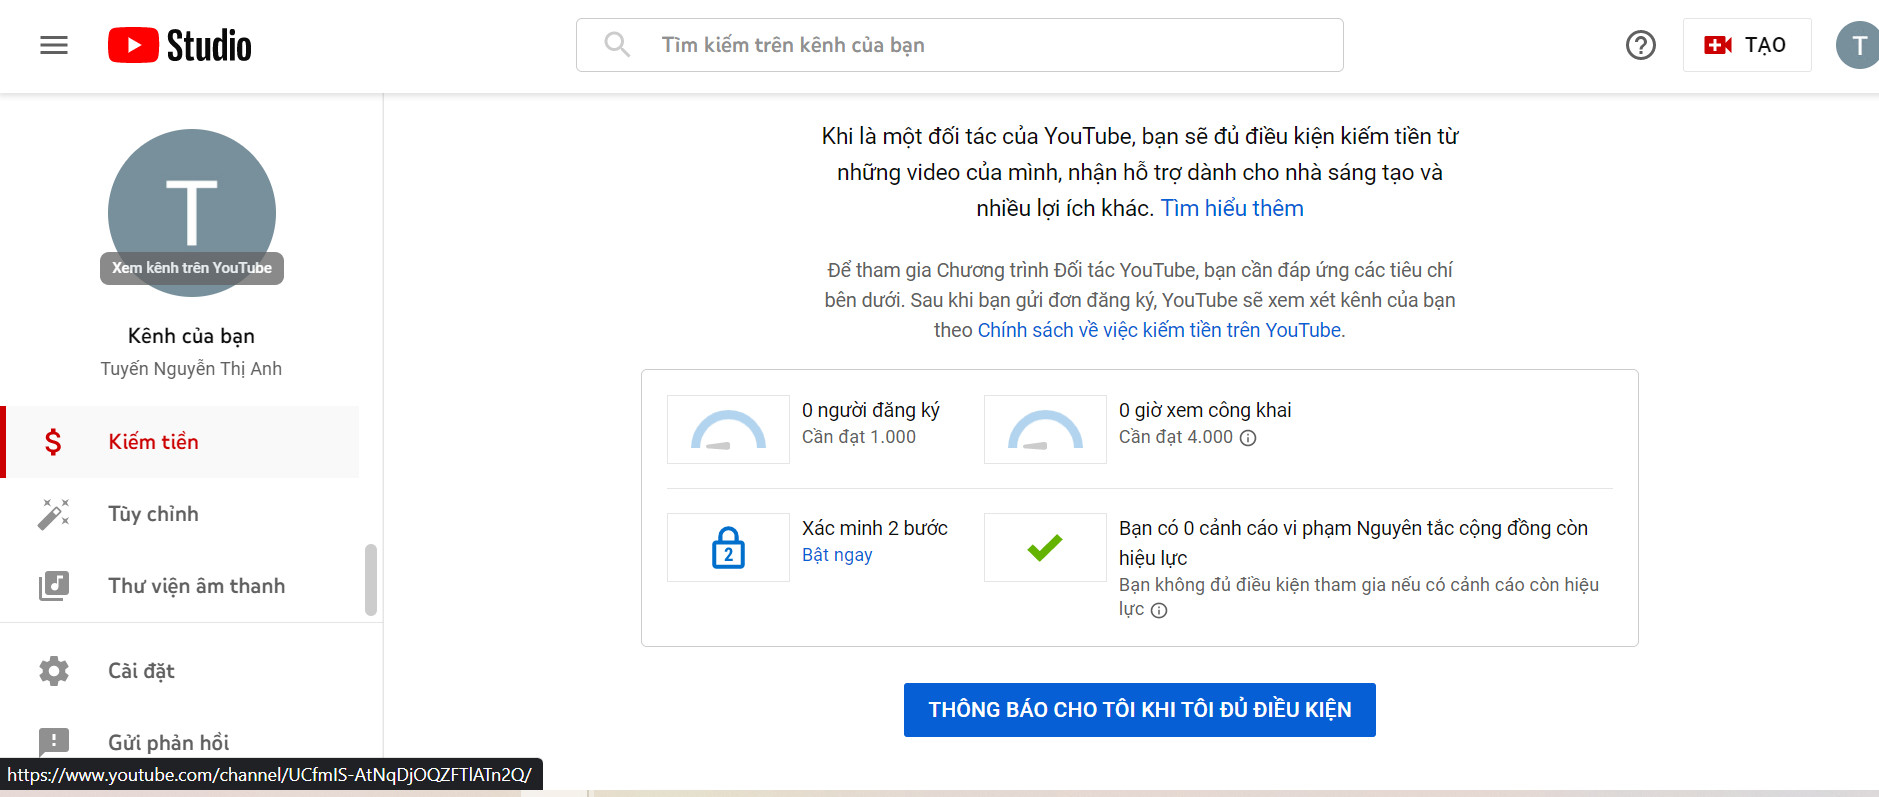The width and height of the screenshot is (1879, 797).
Task: Click info icon next to Cần đạt 4.000
Action: click(x=1248, y=438)
